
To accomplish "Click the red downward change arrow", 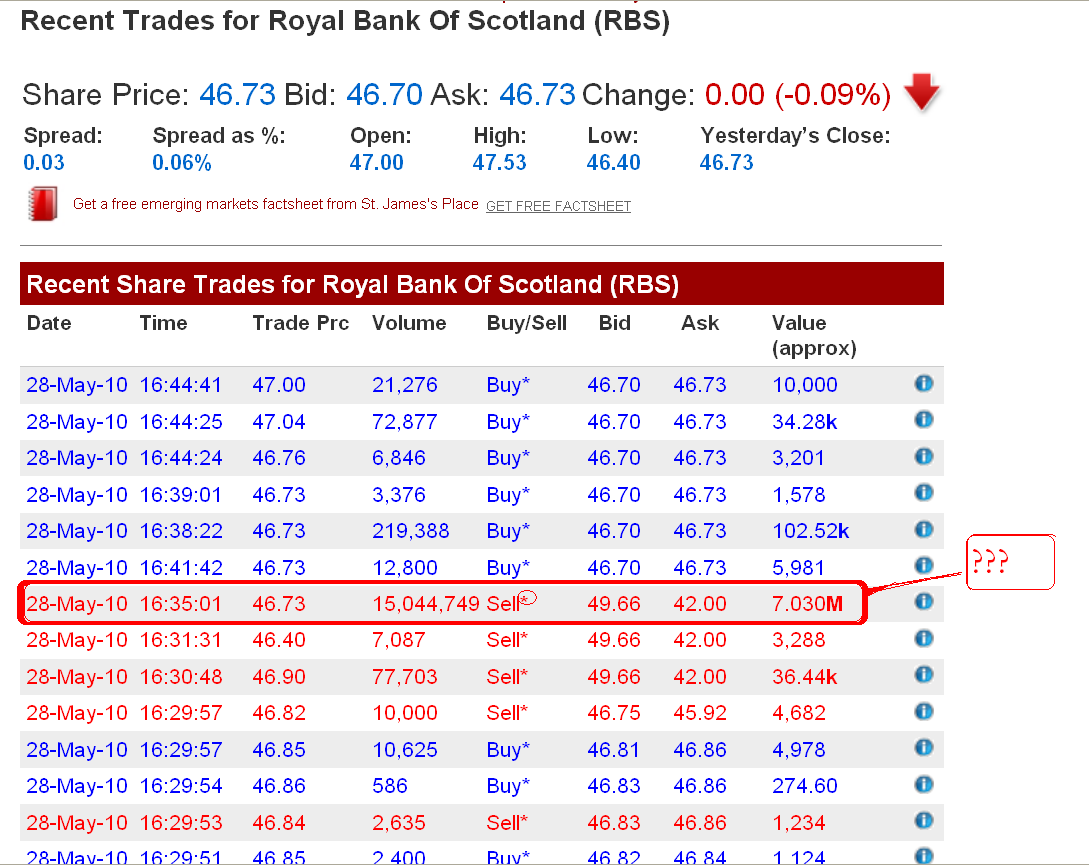I will click(x=920, y=94).
